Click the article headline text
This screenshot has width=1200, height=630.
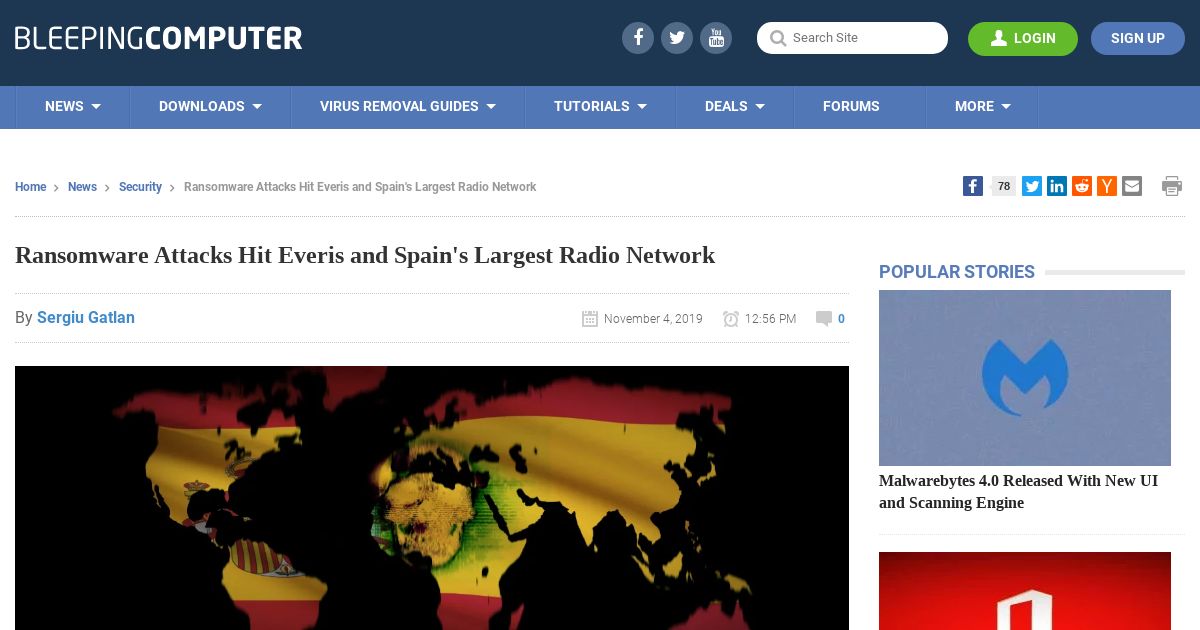pyautogui.click(x=365, y=255)
